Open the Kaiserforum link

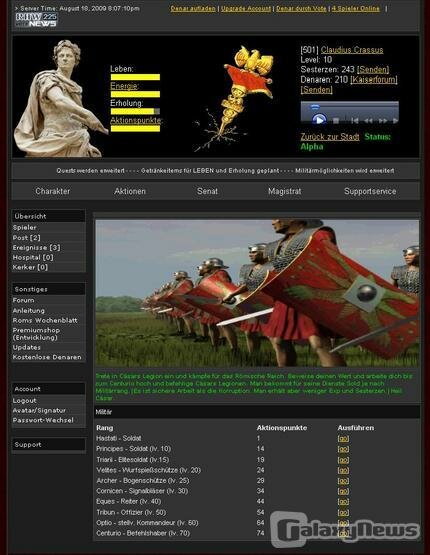click(x=374, y=79)
